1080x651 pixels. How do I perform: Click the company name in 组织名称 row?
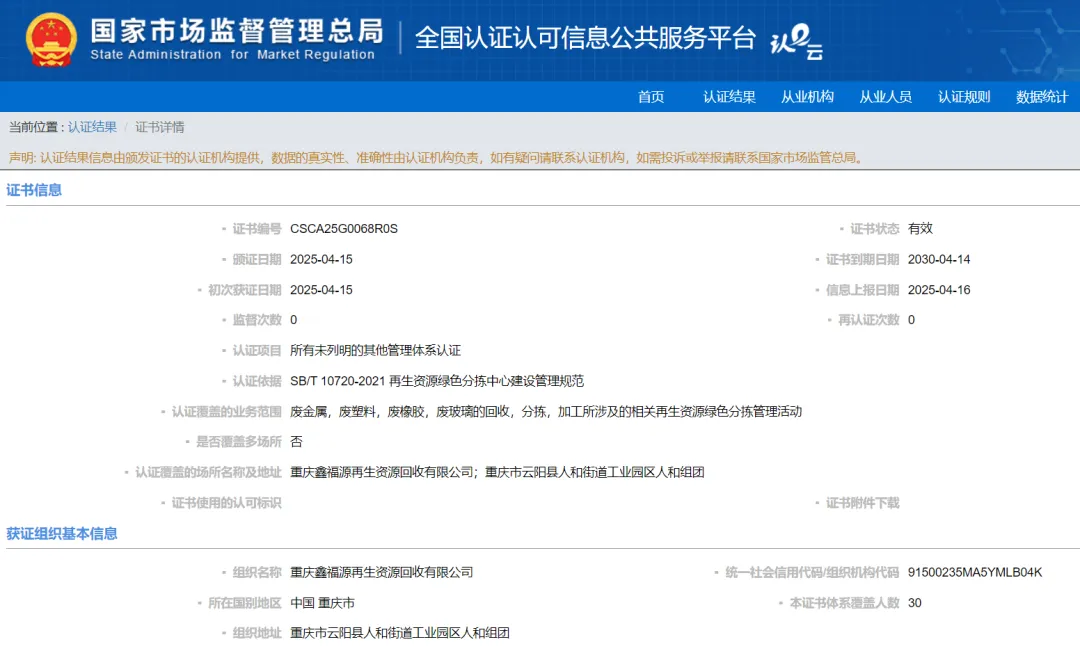[381, 573]
